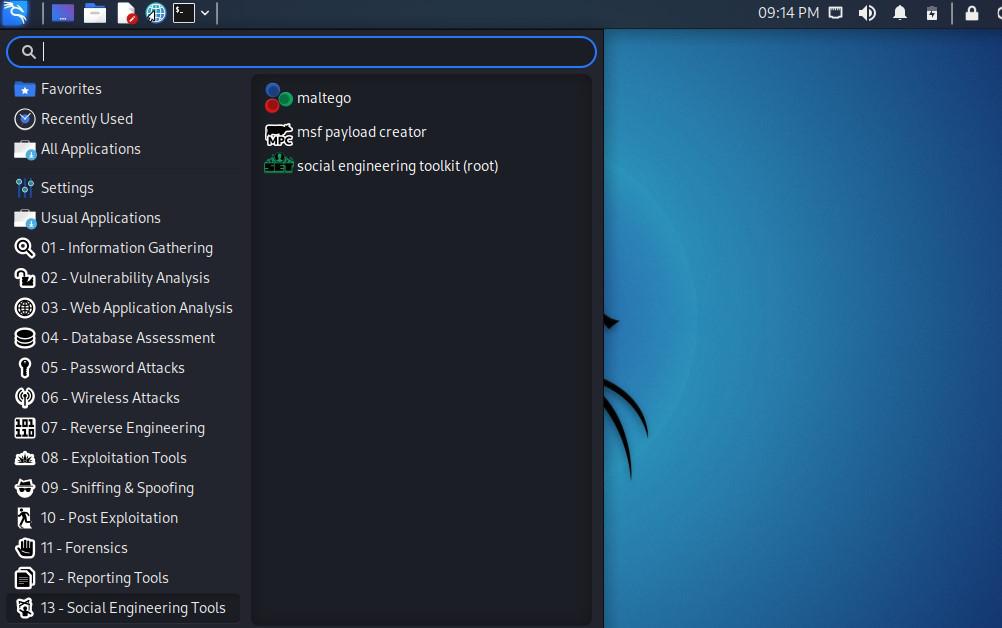Choose the "10 - Post Exploitation" label
The width and height of the screenshot is (1002, 628).
[x=109, y=518]
